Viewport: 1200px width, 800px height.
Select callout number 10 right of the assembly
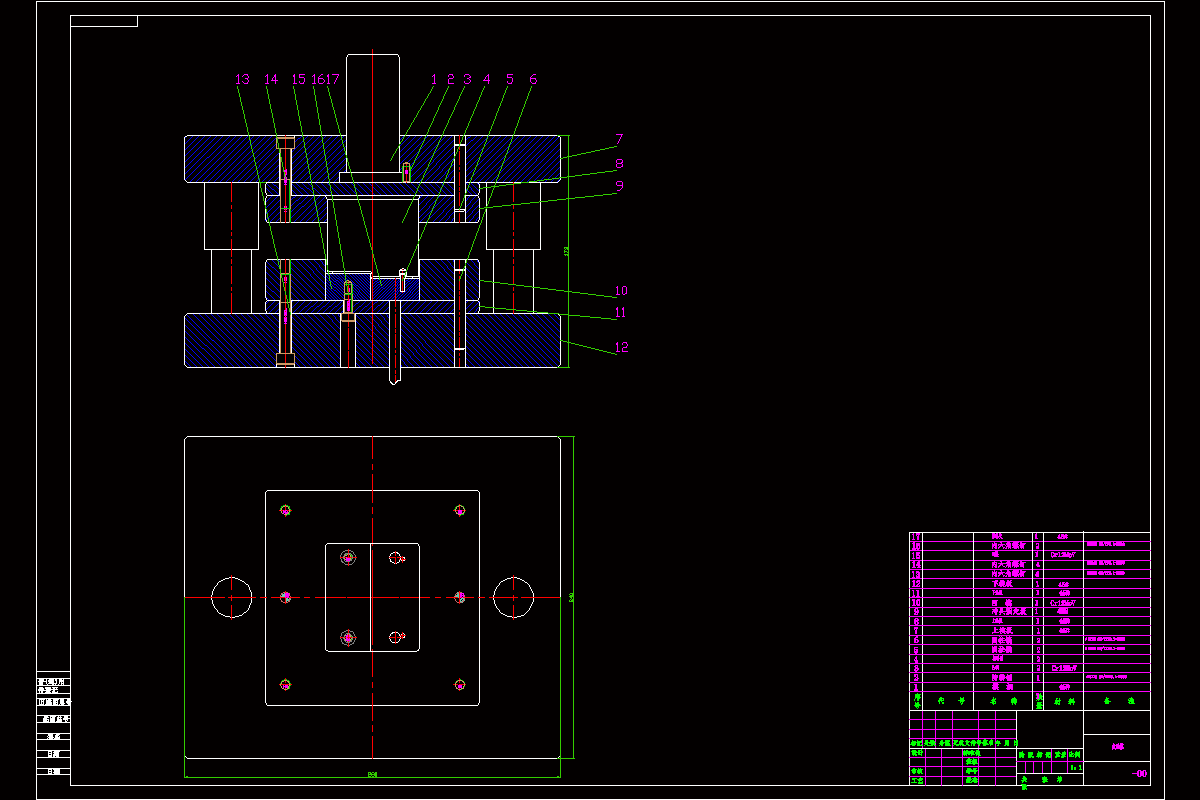621,291
